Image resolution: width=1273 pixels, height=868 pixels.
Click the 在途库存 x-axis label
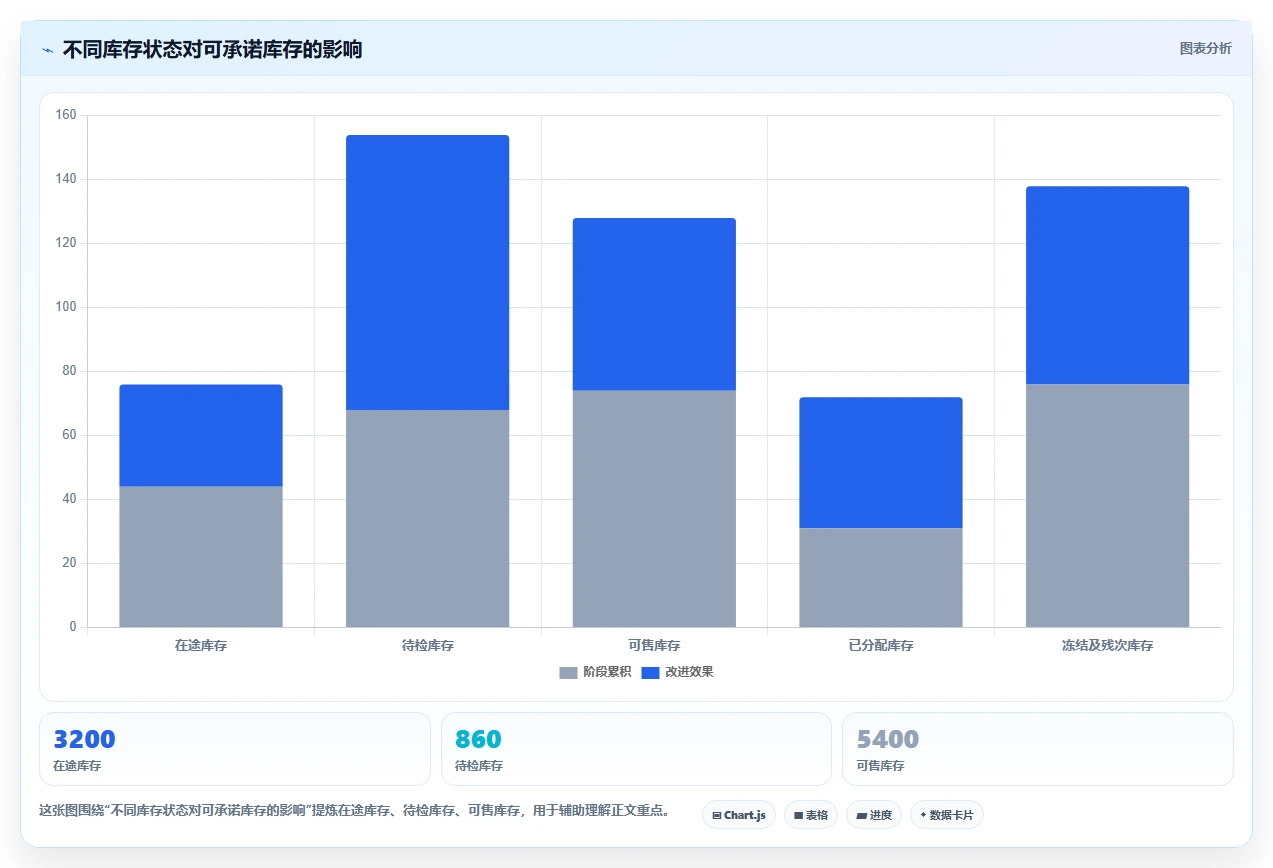(x=201, y=646)
